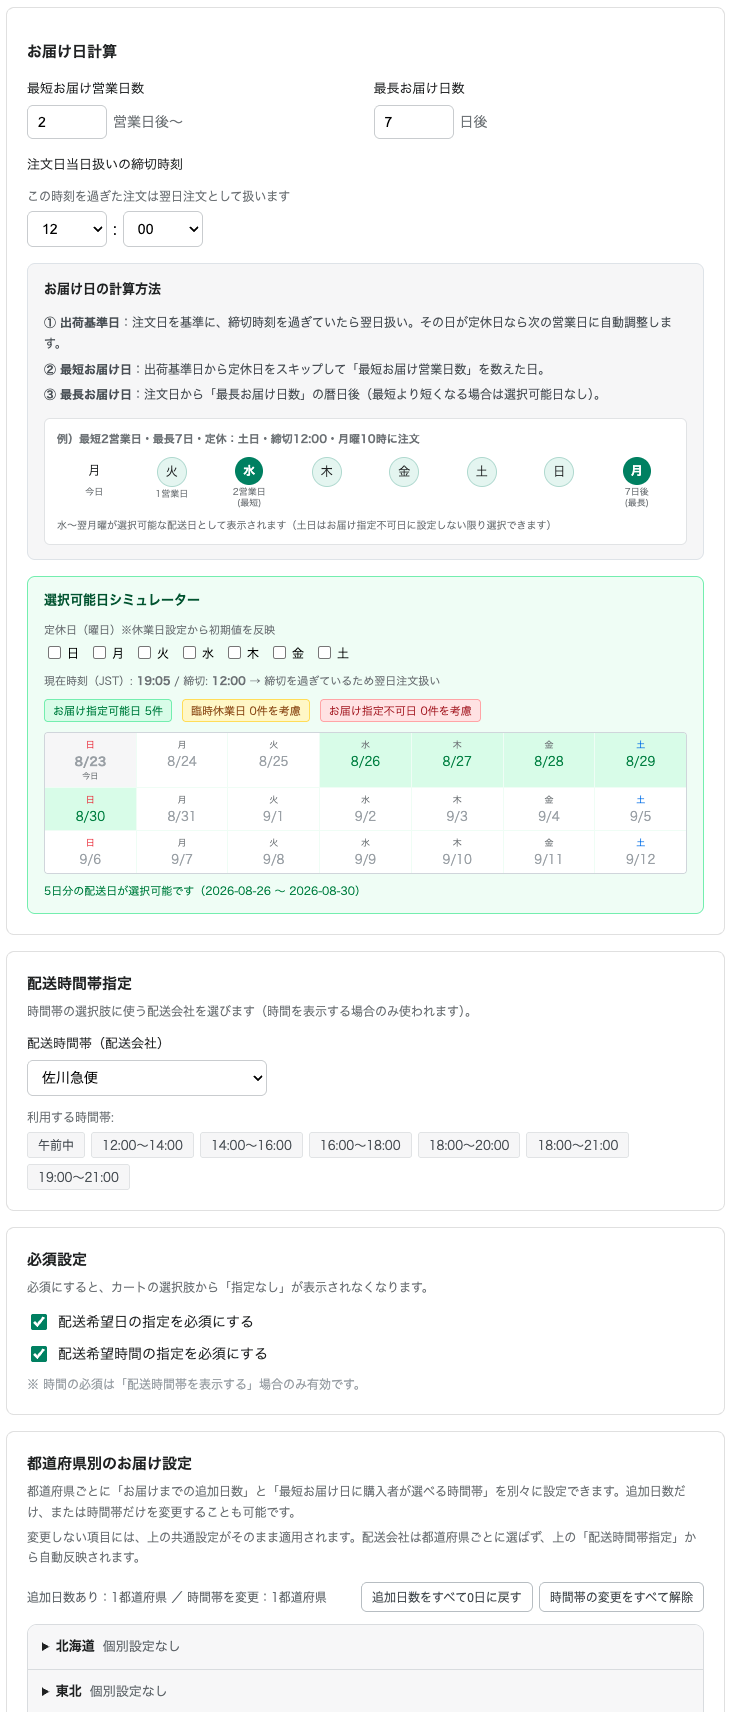
Task: Click the 午前中 time slot chip
Action: pyautogui.click(x=56, y=1145)
